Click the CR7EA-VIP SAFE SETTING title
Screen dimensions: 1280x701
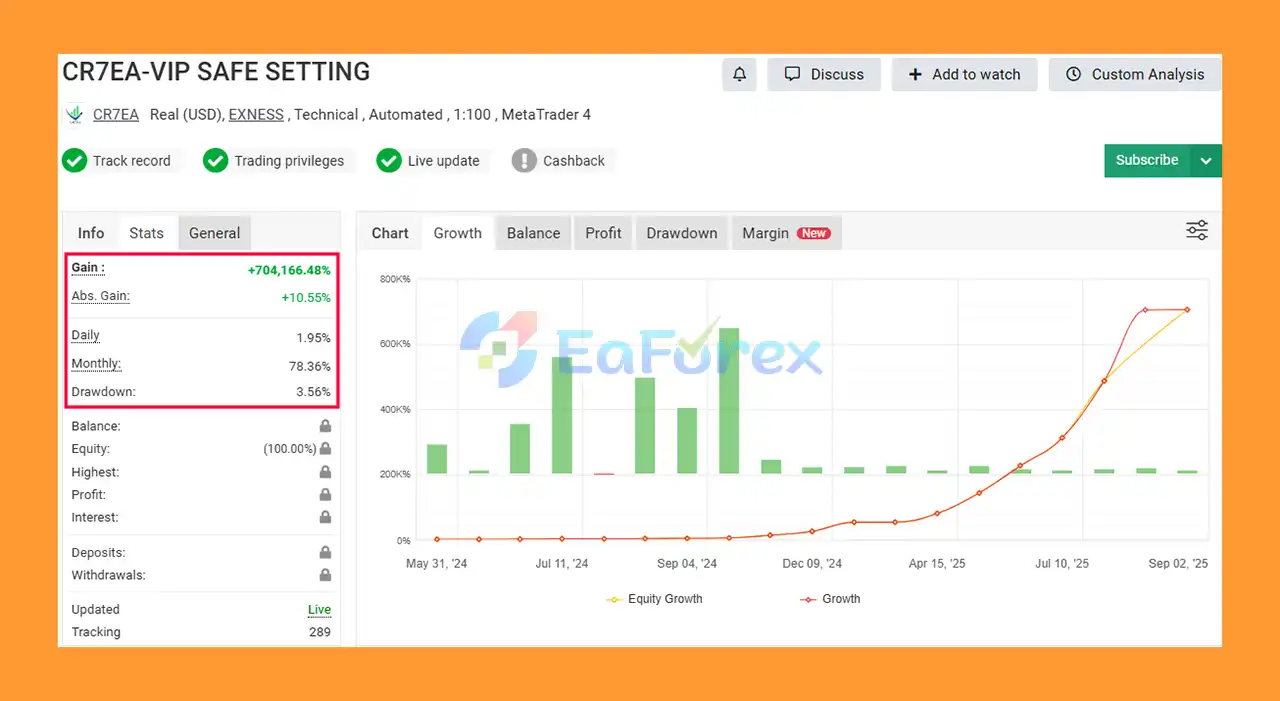216,72
